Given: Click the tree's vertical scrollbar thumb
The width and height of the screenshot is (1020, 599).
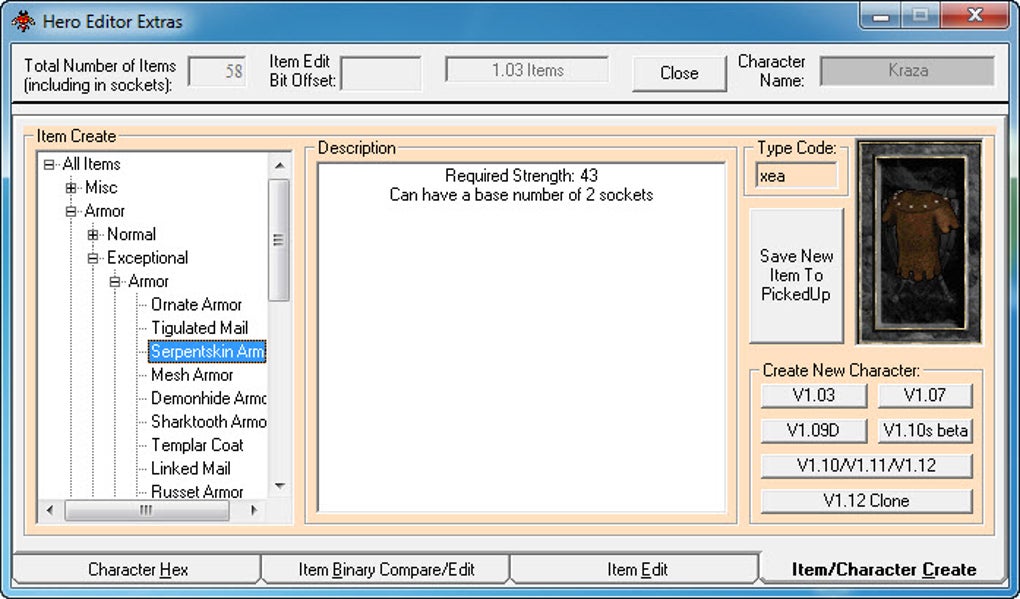Looking at the screenshot, I should [279, 240].
